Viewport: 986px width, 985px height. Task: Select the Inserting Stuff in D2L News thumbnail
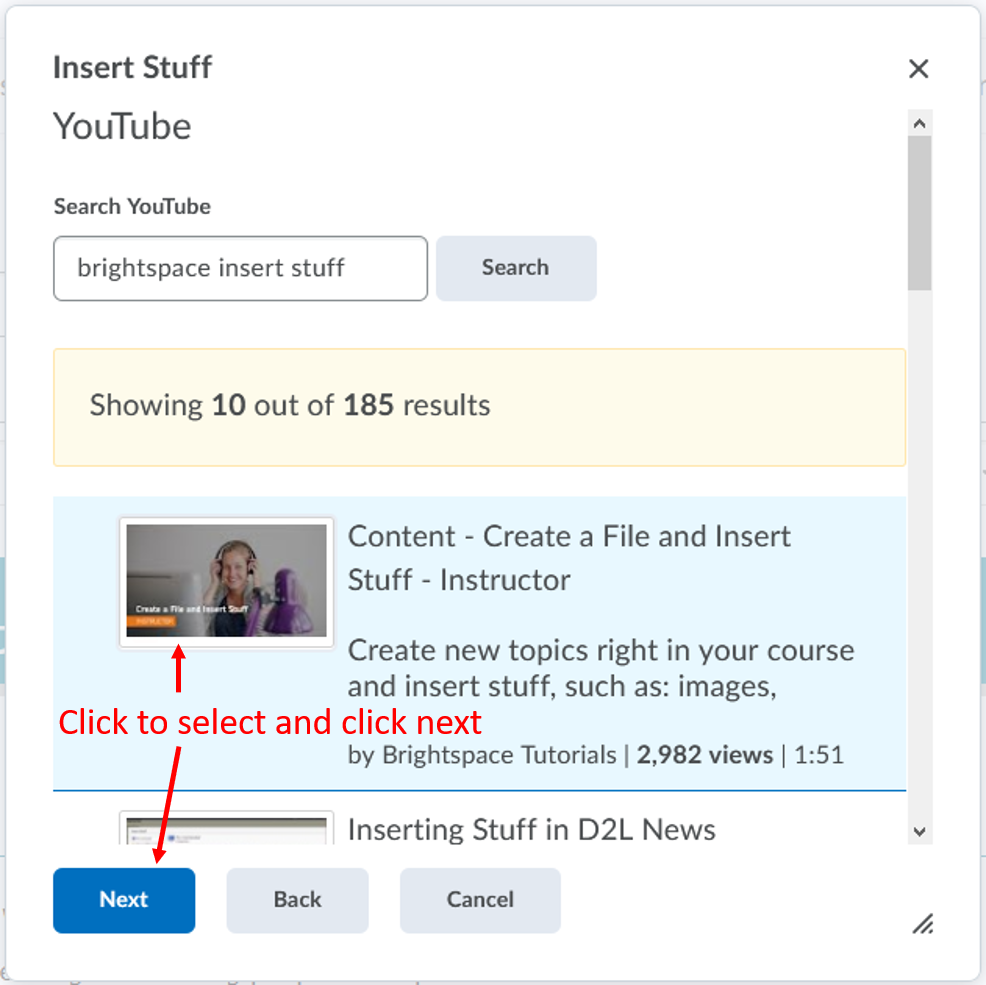point(226,830)
